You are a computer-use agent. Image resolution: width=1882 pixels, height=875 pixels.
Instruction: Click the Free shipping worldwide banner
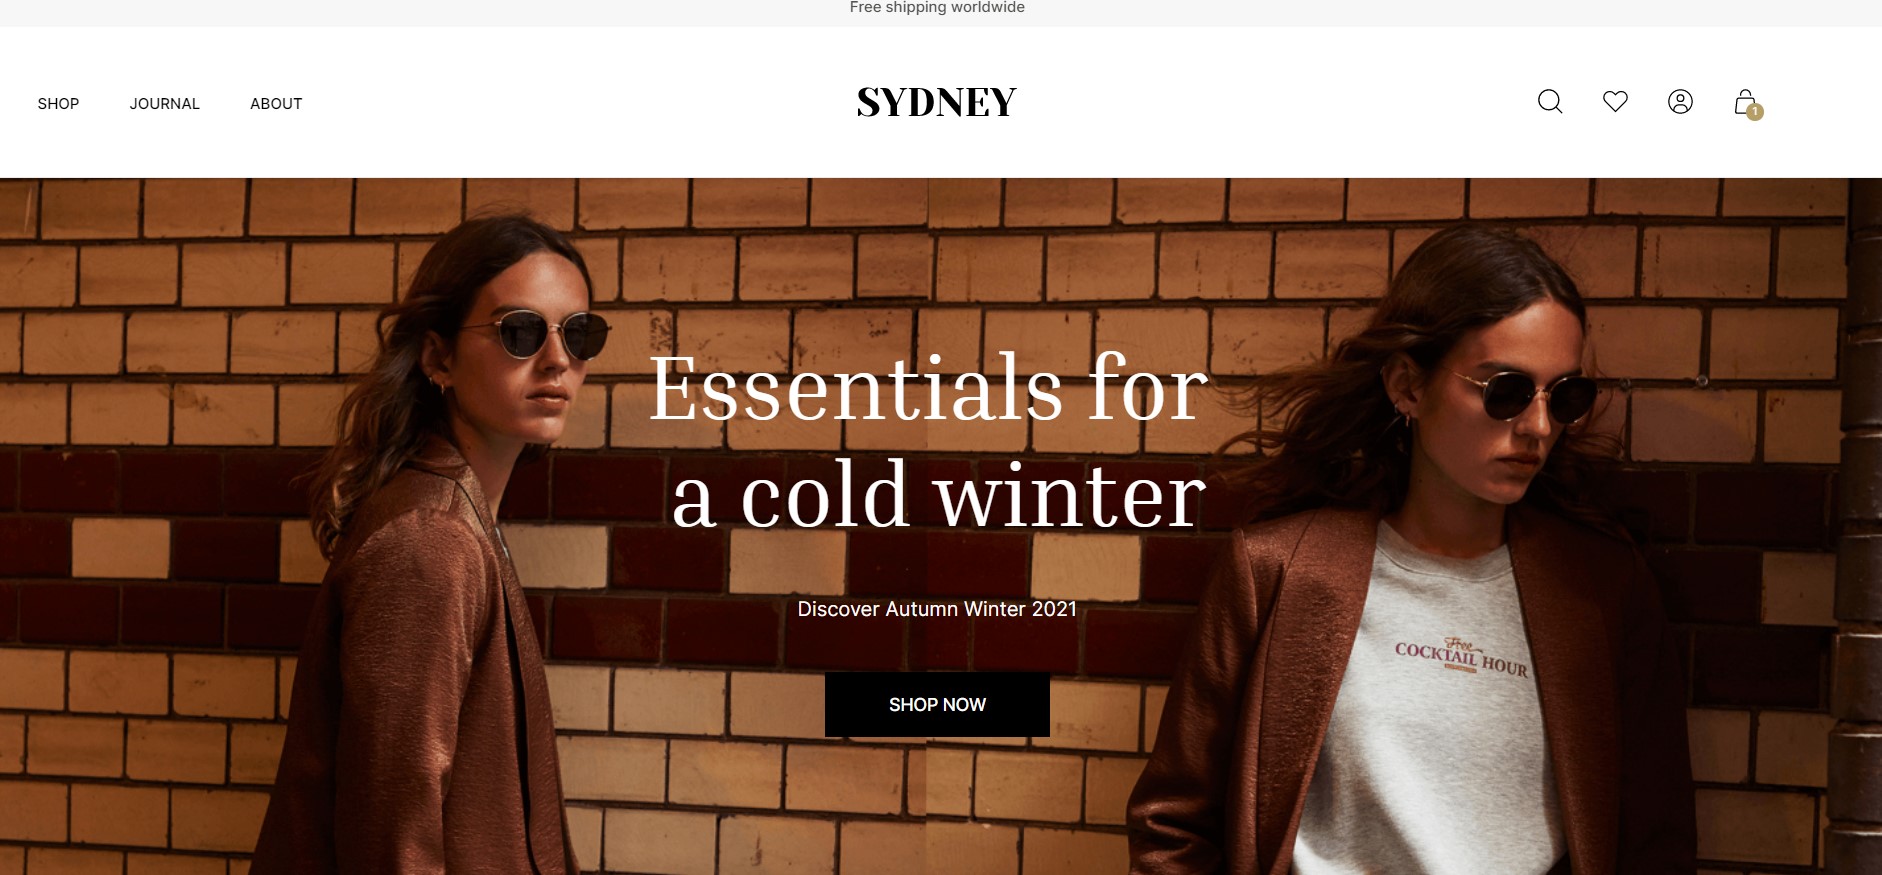click(x=937, y=8)
